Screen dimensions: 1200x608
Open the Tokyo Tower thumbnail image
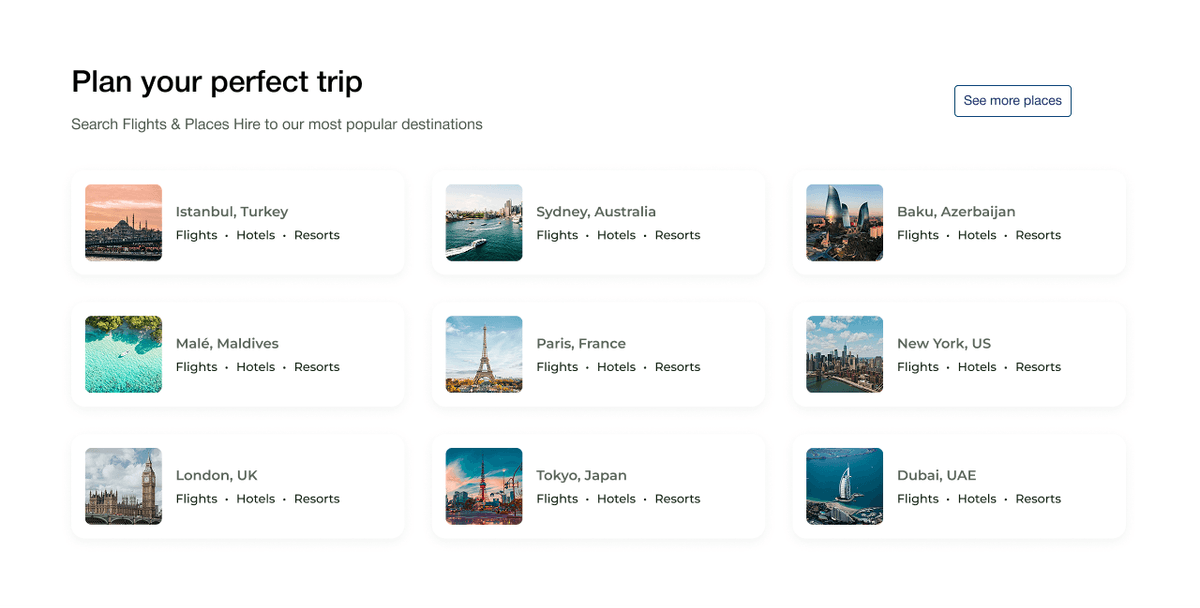[484, 487]
